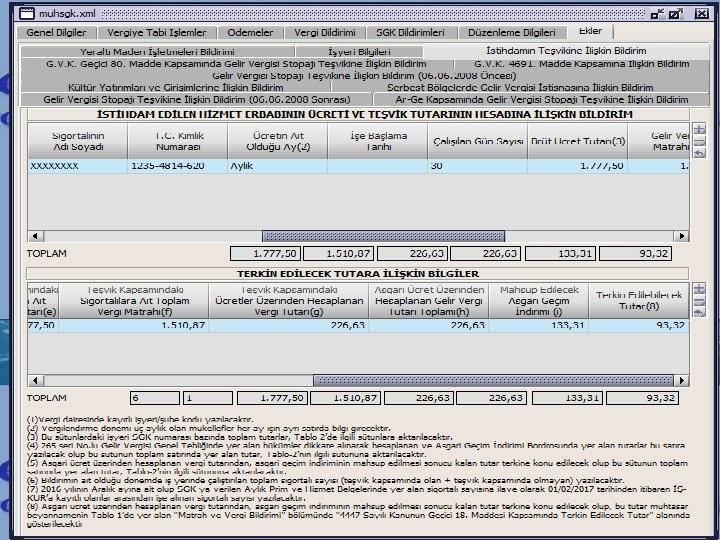Select the SGK Bildirimleri tab

point(411,33)
